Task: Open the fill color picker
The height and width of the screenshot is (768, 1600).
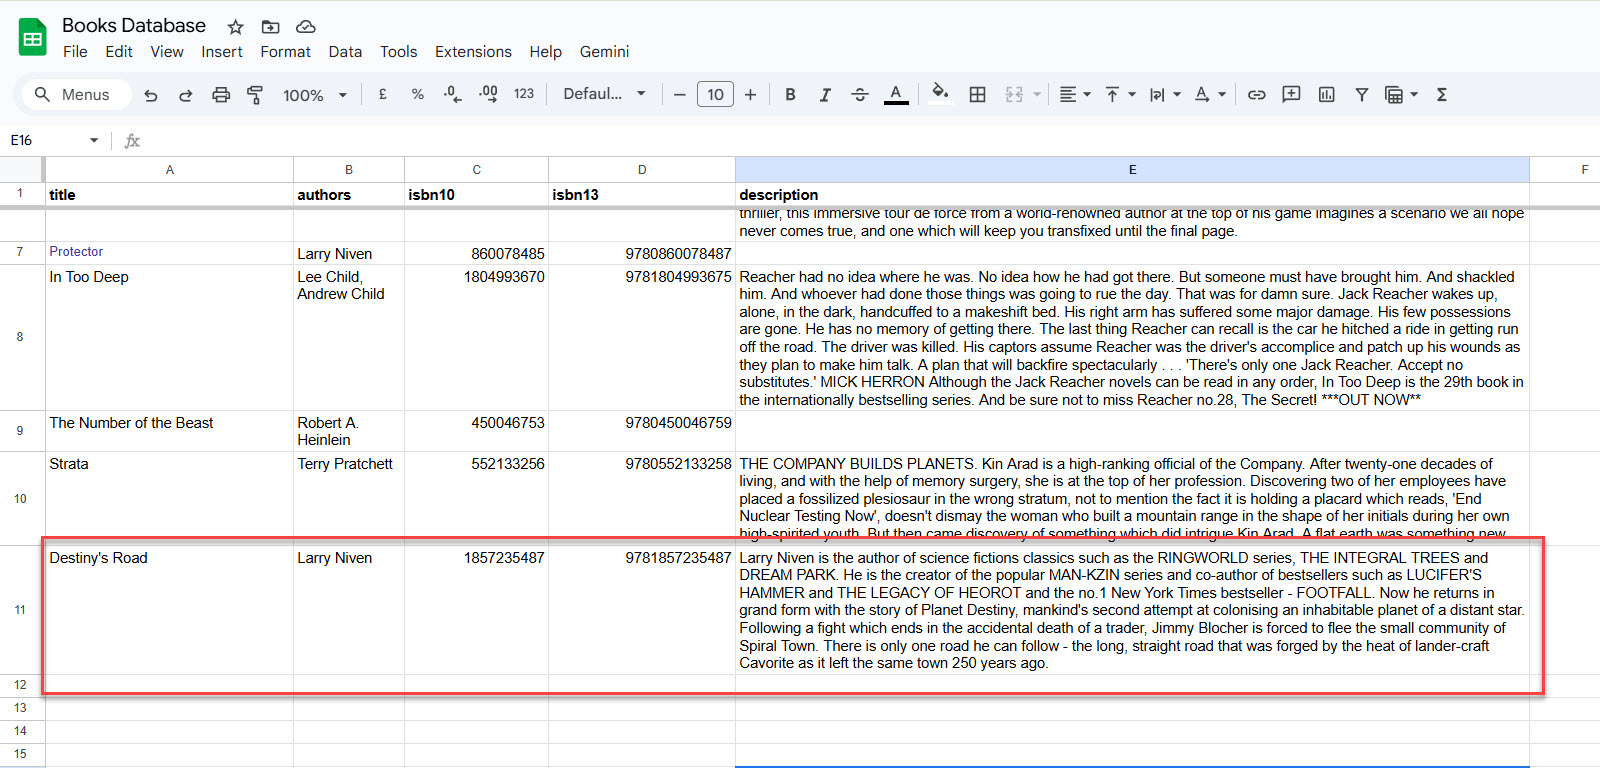Action: coord(940,94)
